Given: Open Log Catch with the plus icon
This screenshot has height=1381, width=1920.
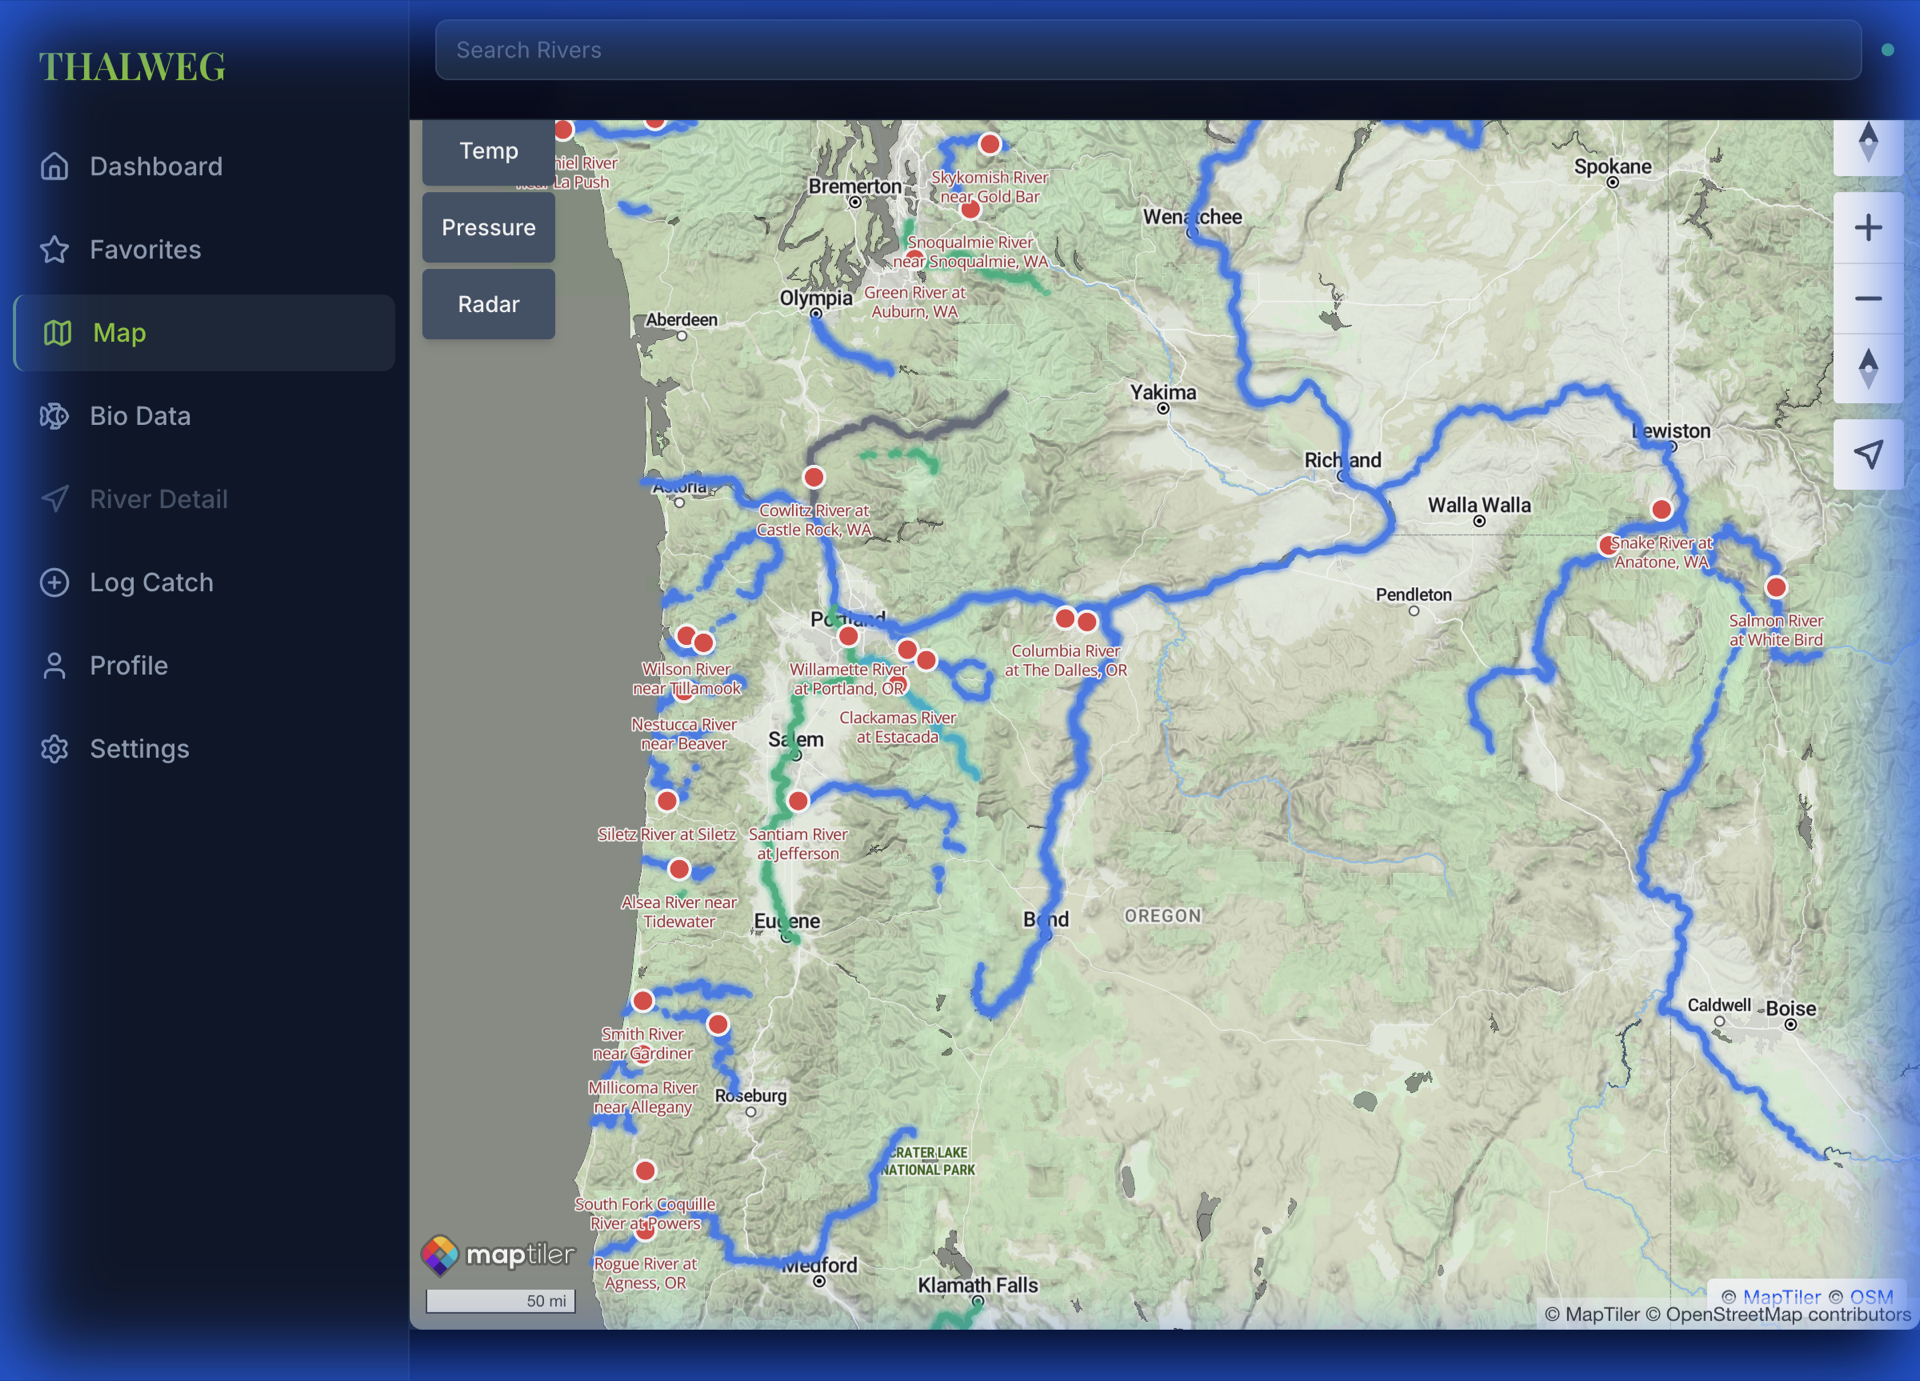Looking at the screenshot, I should tap(55, 582).
